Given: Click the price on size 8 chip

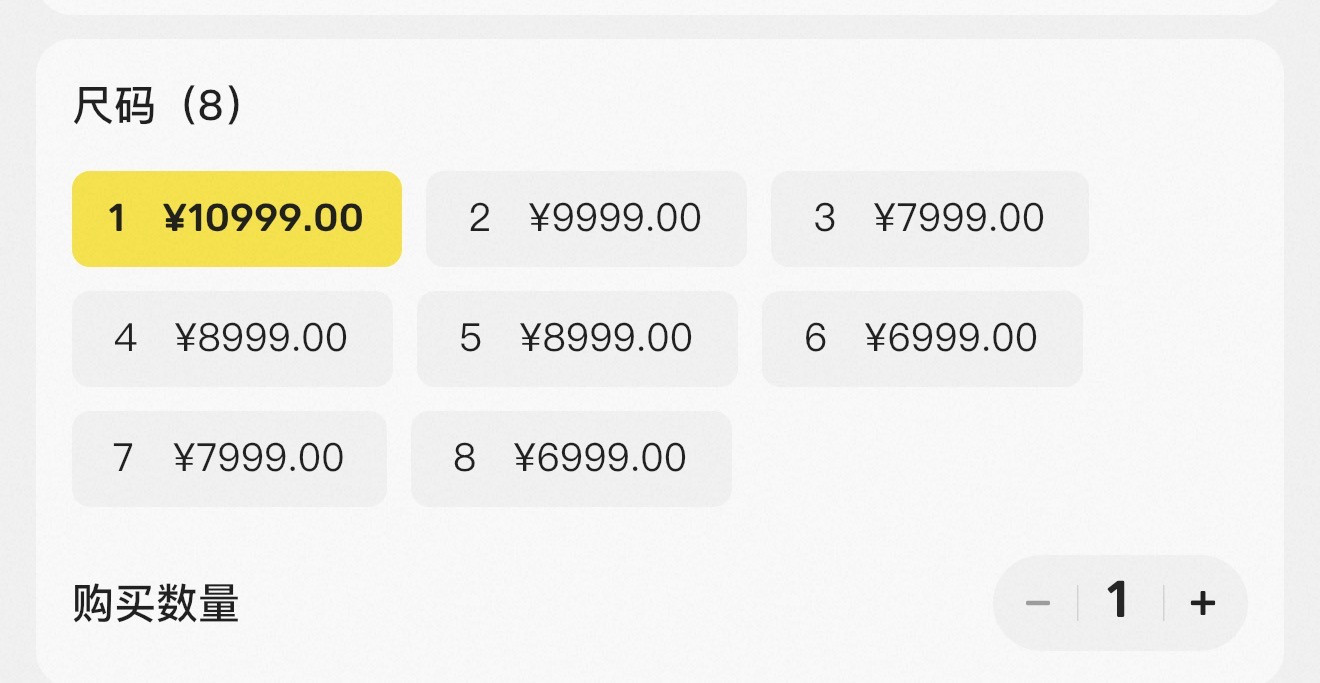Looking at the screenshot, I should (x=600, y=458).
